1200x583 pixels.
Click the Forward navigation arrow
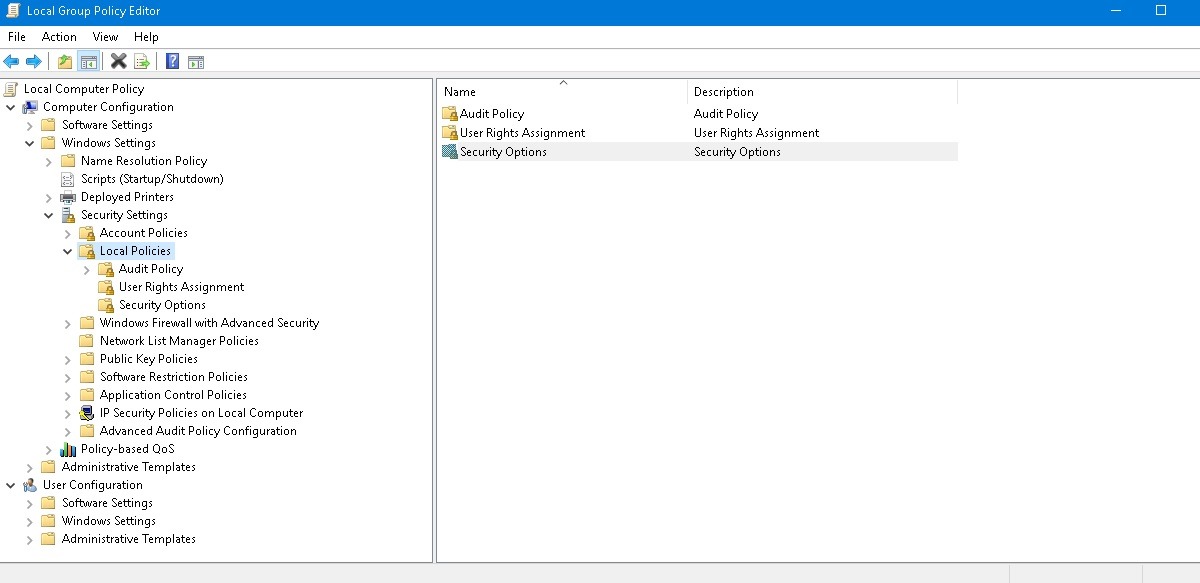click(x=33, y=61)
